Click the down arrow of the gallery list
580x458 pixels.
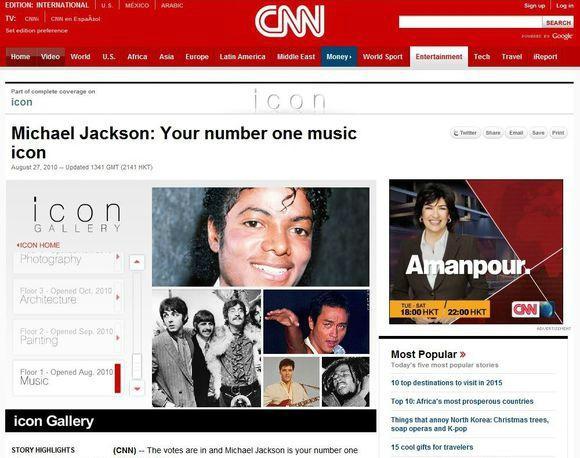137,388
